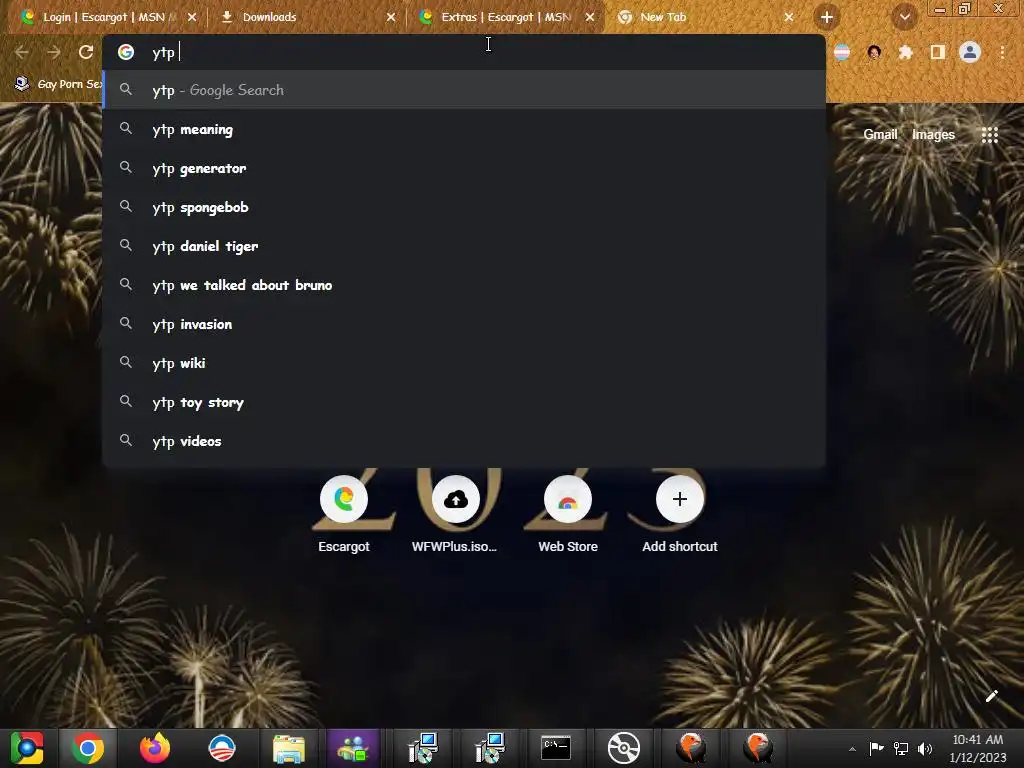The width and height of the screenshot is (1024, 768).
Task: Open the MSN Messenger taskbar icon
Action: [x=354, y=748]
